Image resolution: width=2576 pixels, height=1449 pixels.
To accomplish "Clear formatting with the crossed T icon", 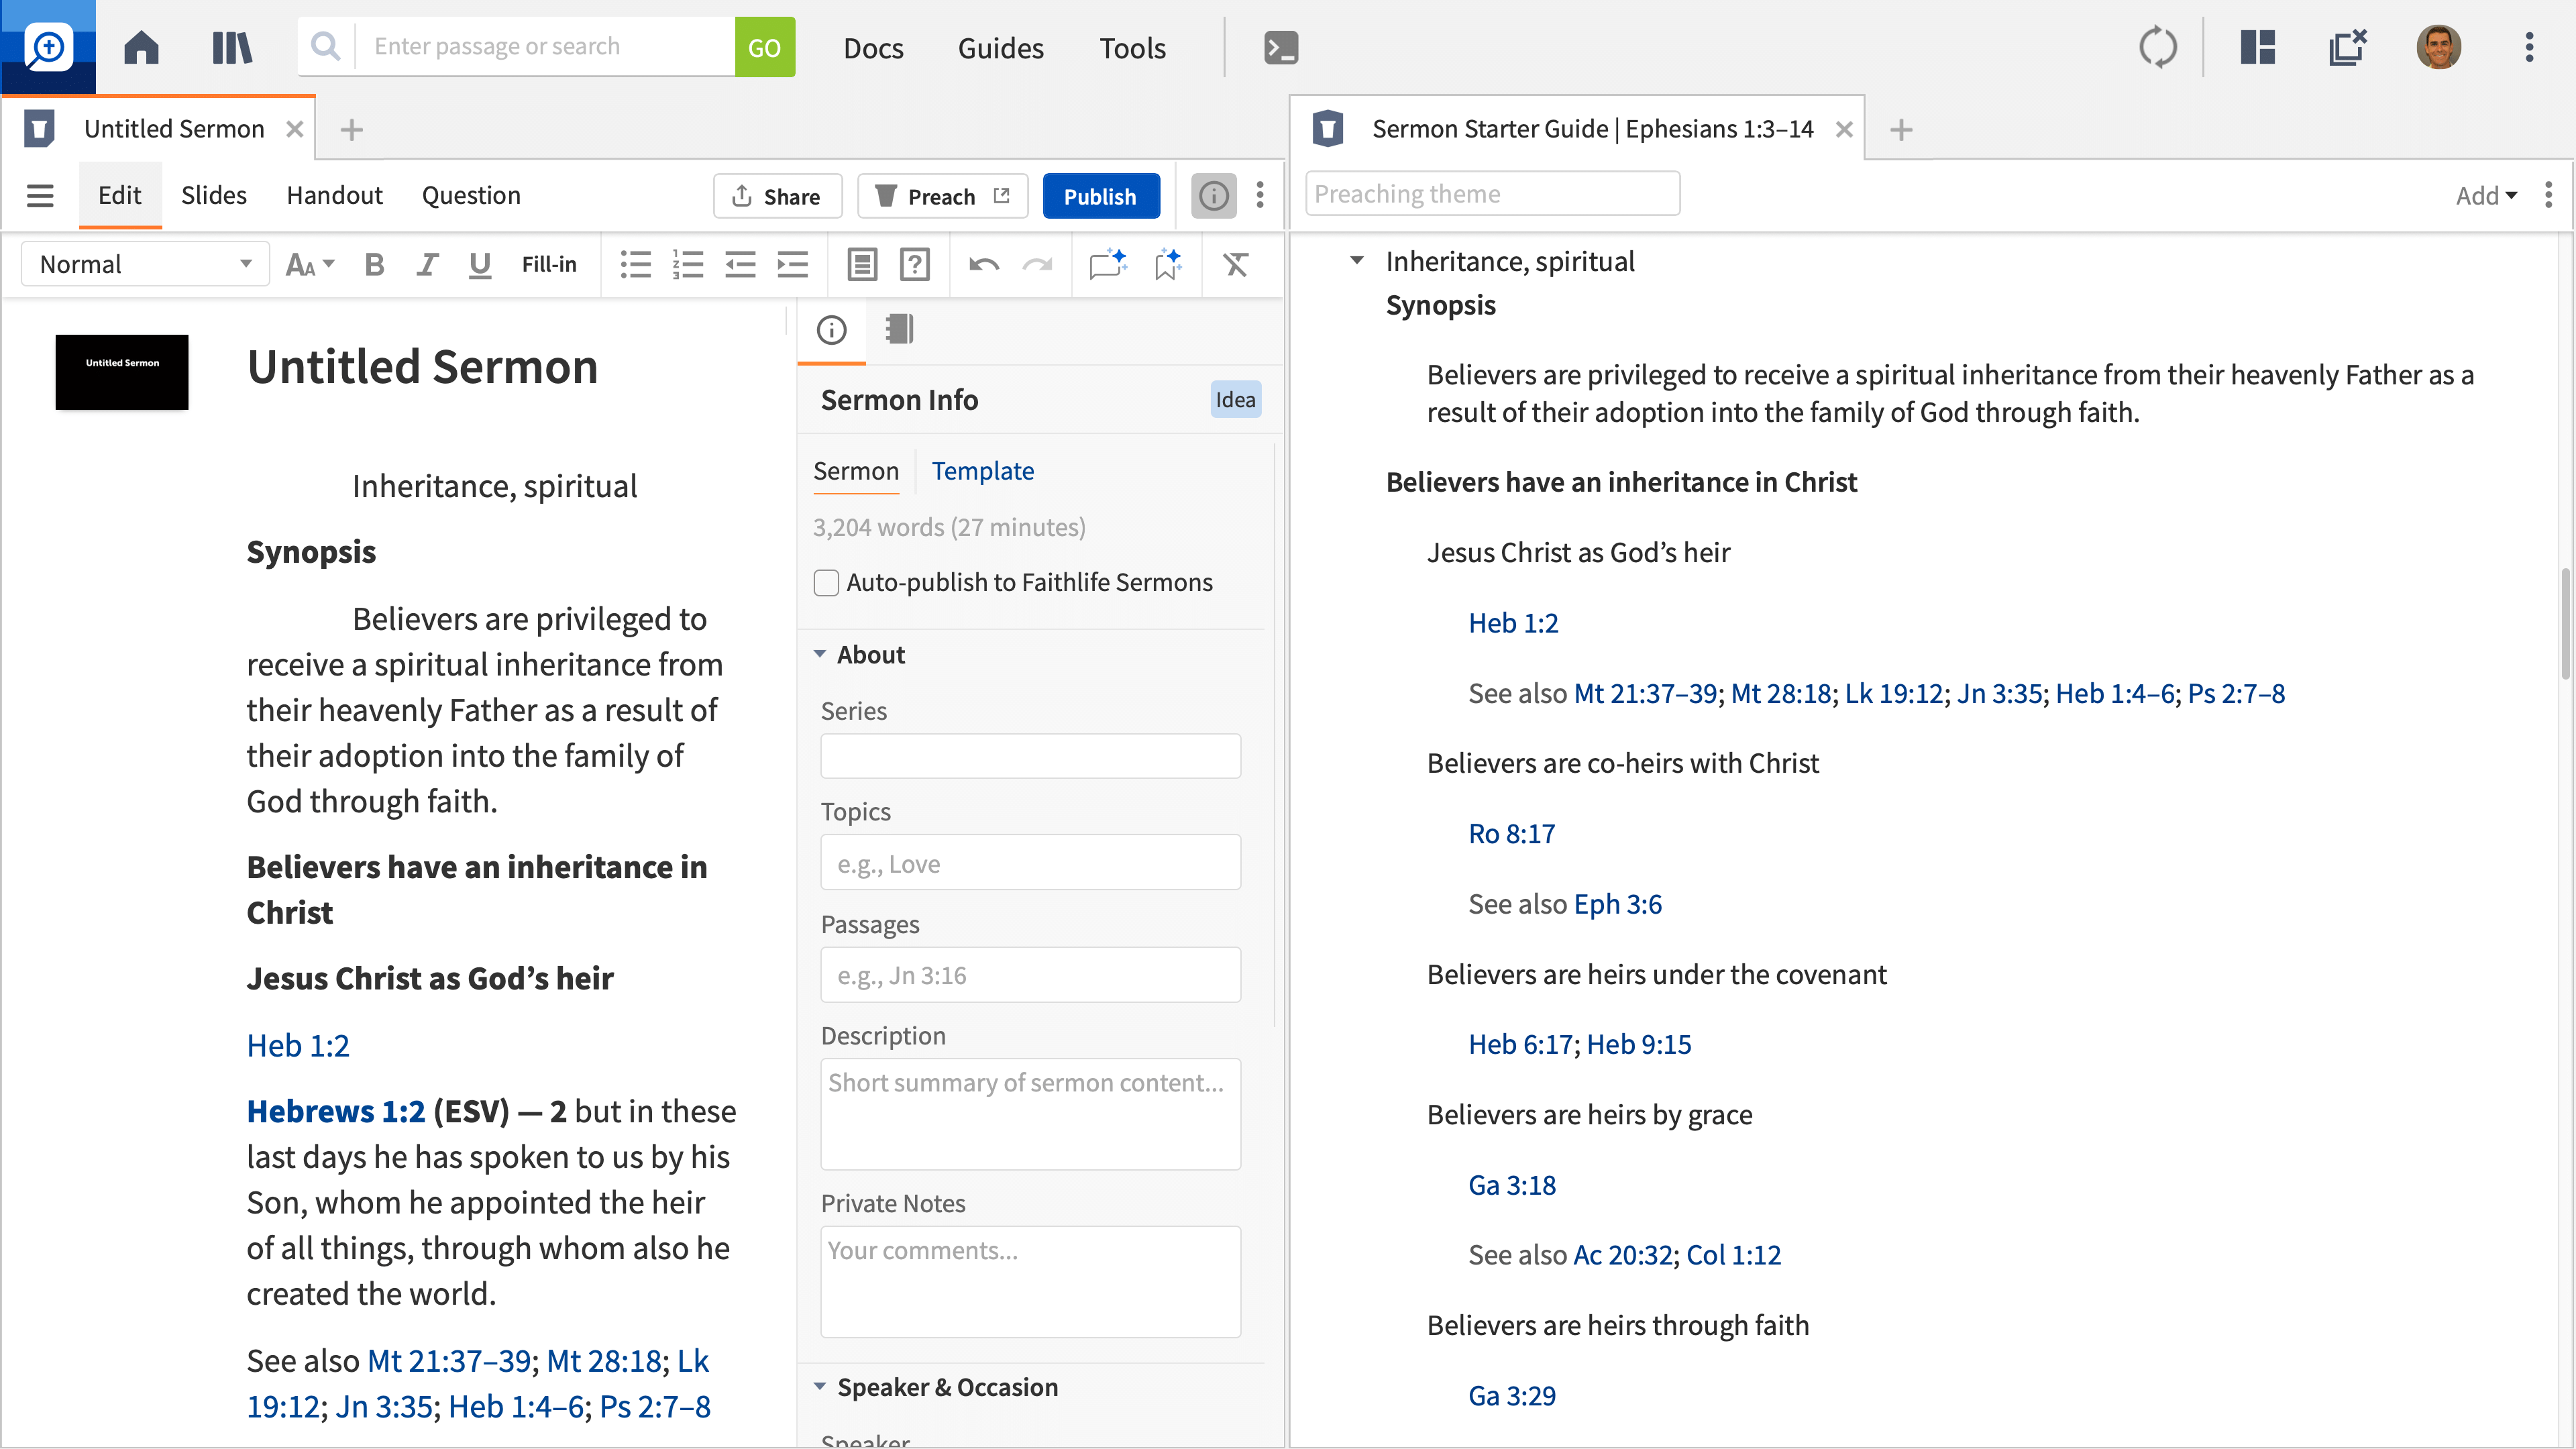I will click(1235, 264).
